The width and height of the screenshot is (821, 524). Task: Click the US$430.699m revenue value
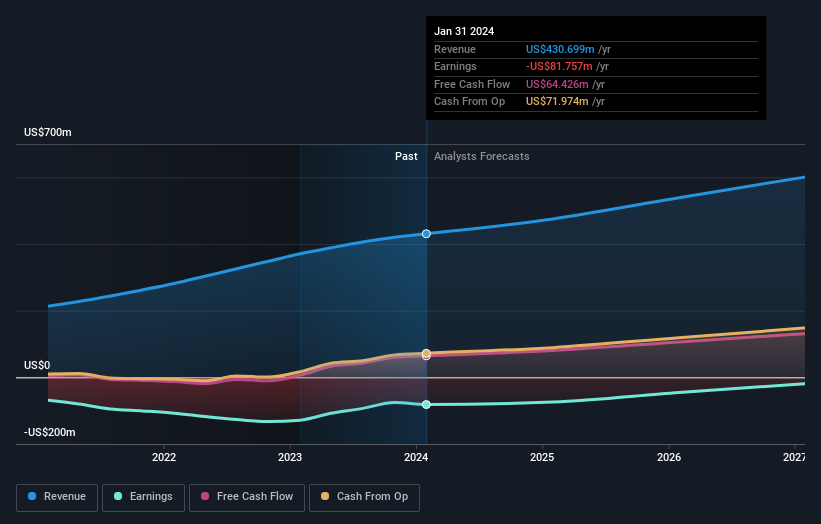(560, 49)
